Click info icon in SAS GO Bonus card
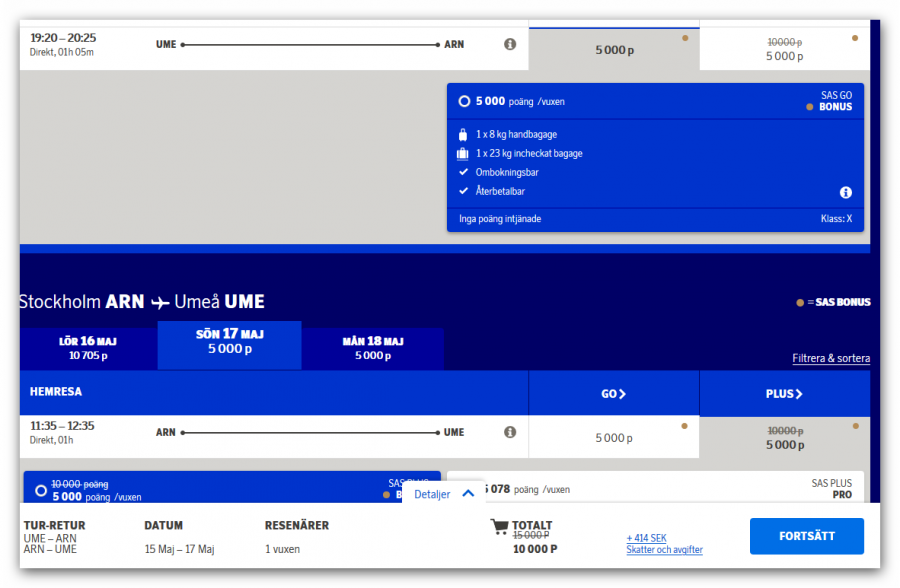The image size is (900, 588). (845, 192)
